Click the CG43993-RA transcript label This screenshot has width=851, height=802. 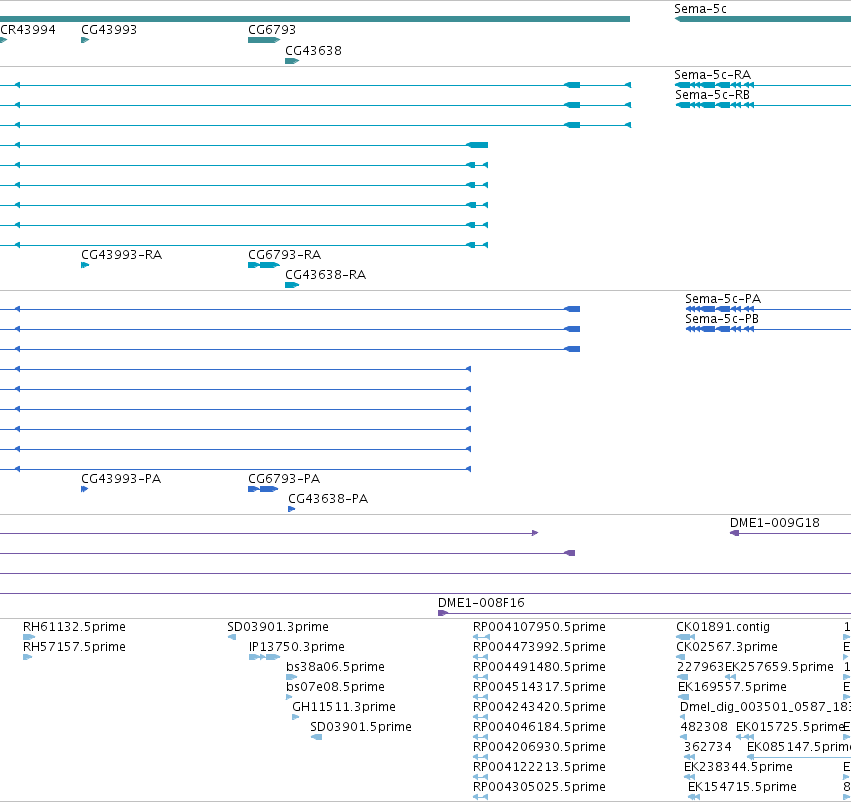point(122,254)
